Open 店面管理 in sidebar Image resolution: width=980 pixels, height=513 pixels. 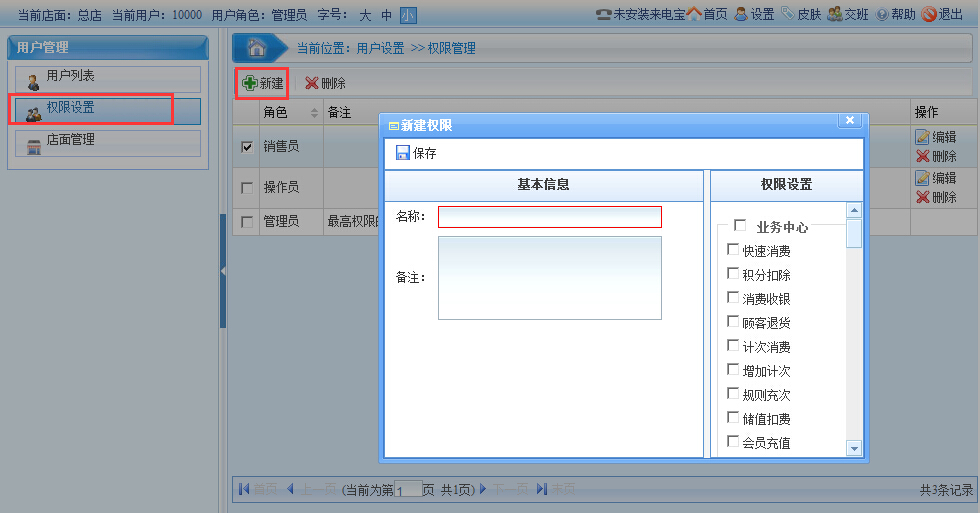(108, 143)
